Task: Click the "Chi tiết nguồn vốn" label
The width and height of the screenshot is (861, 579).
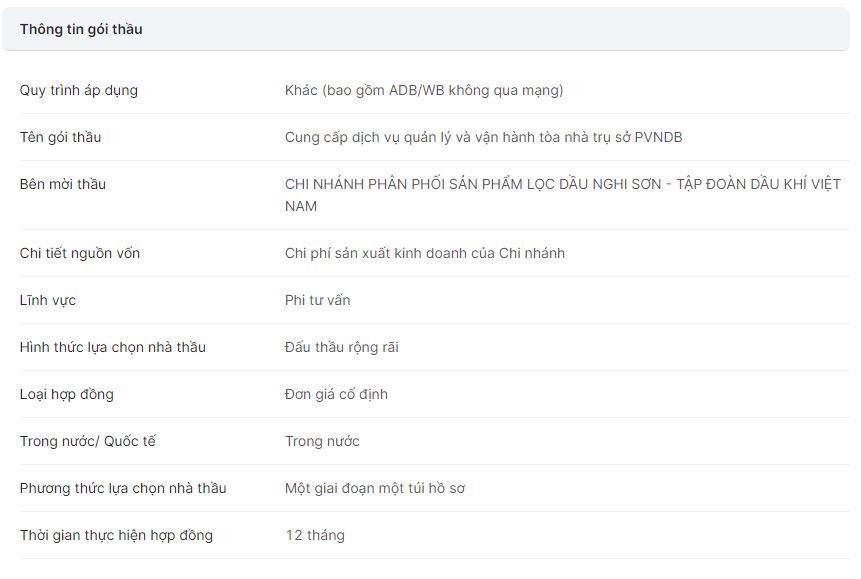Action: click(80, 253)
